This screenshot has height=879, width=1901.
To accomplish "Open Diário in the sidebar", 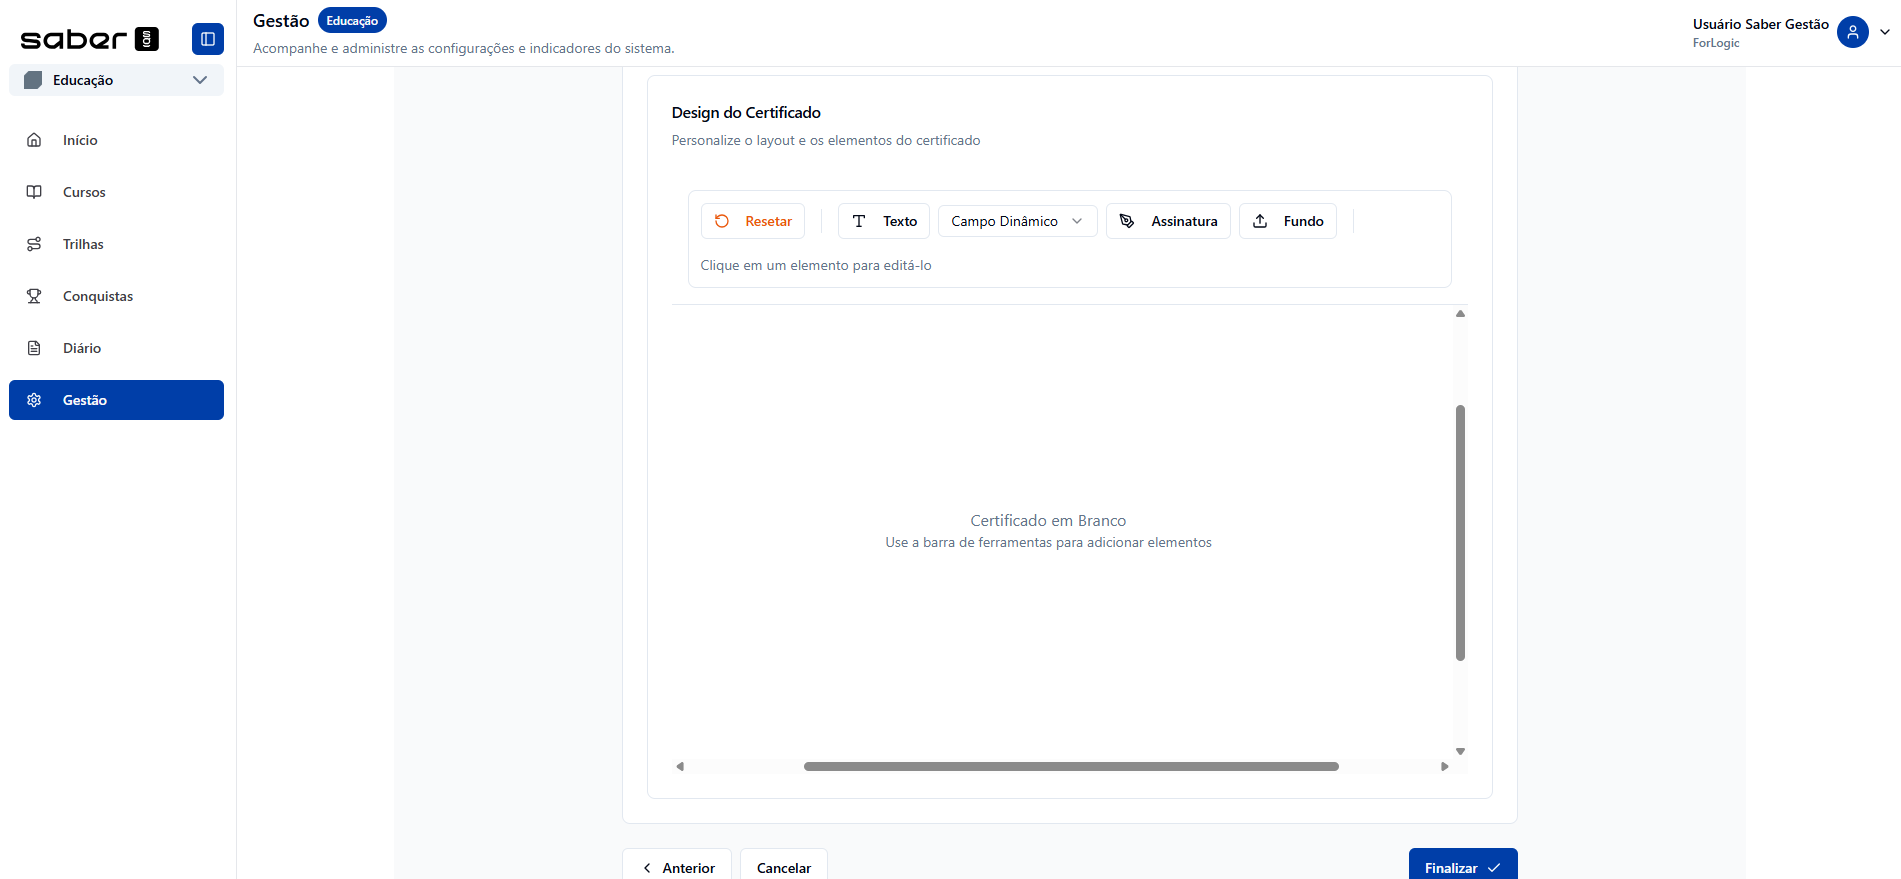I will (x=82, y=348).
